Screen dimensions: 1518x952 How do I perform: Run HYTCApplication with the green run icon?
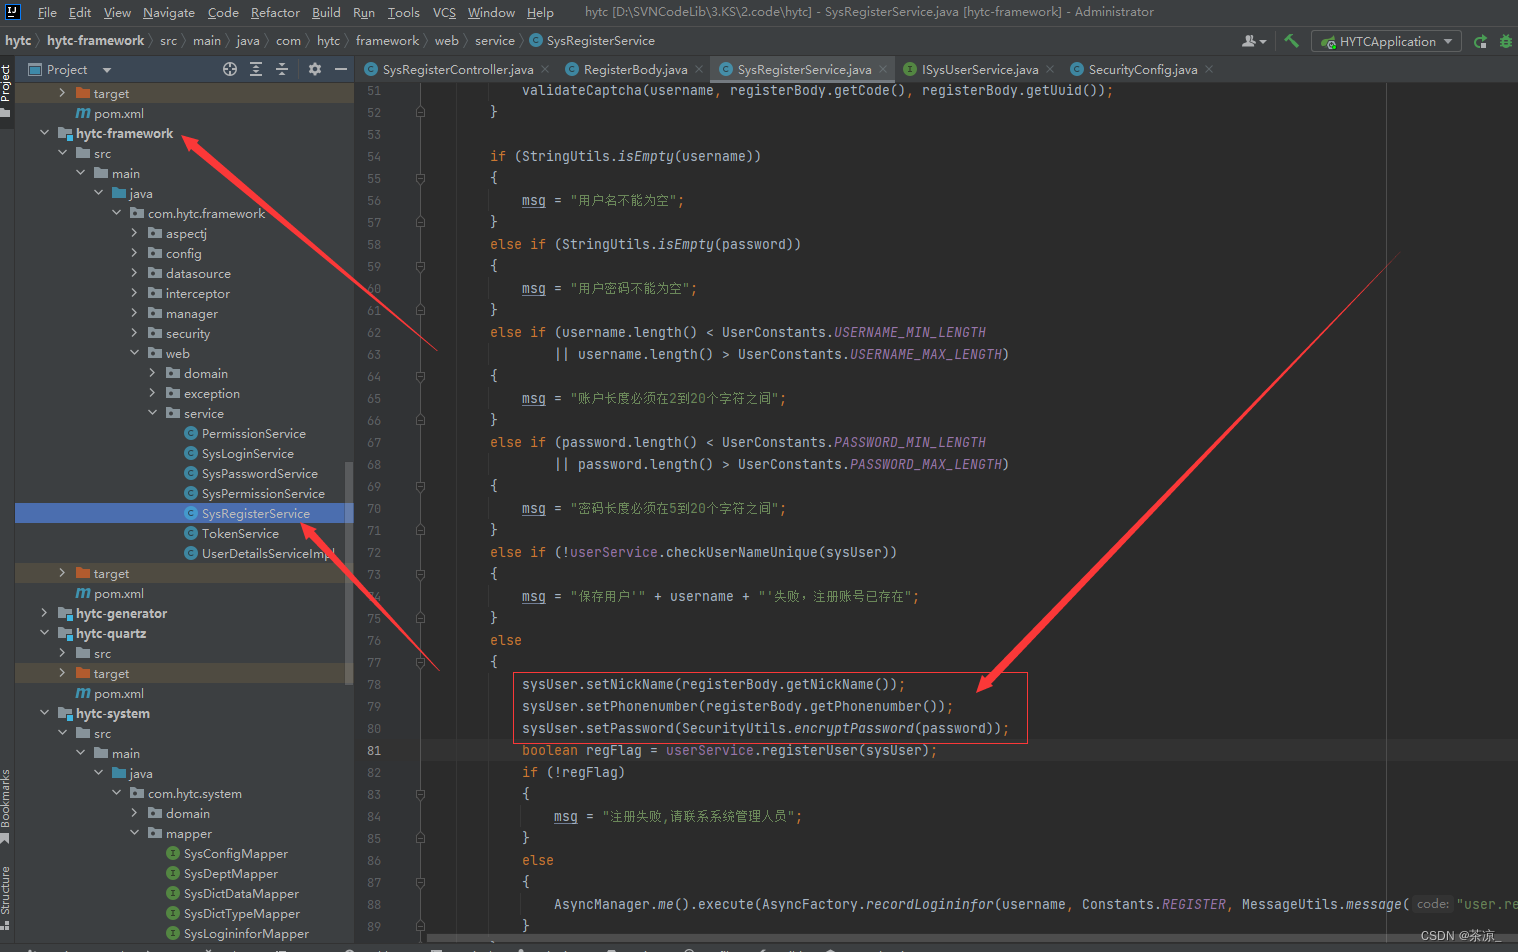click(1480, 40)
